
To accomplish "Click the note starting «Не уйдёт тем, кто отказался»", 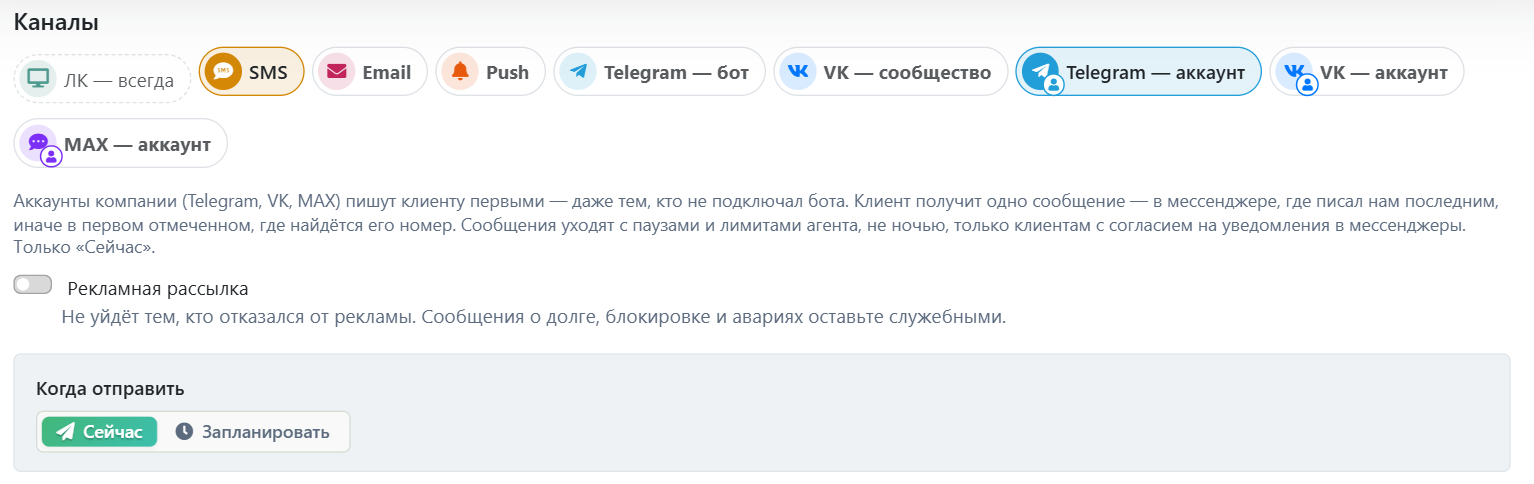I will (x=533, y=318).
